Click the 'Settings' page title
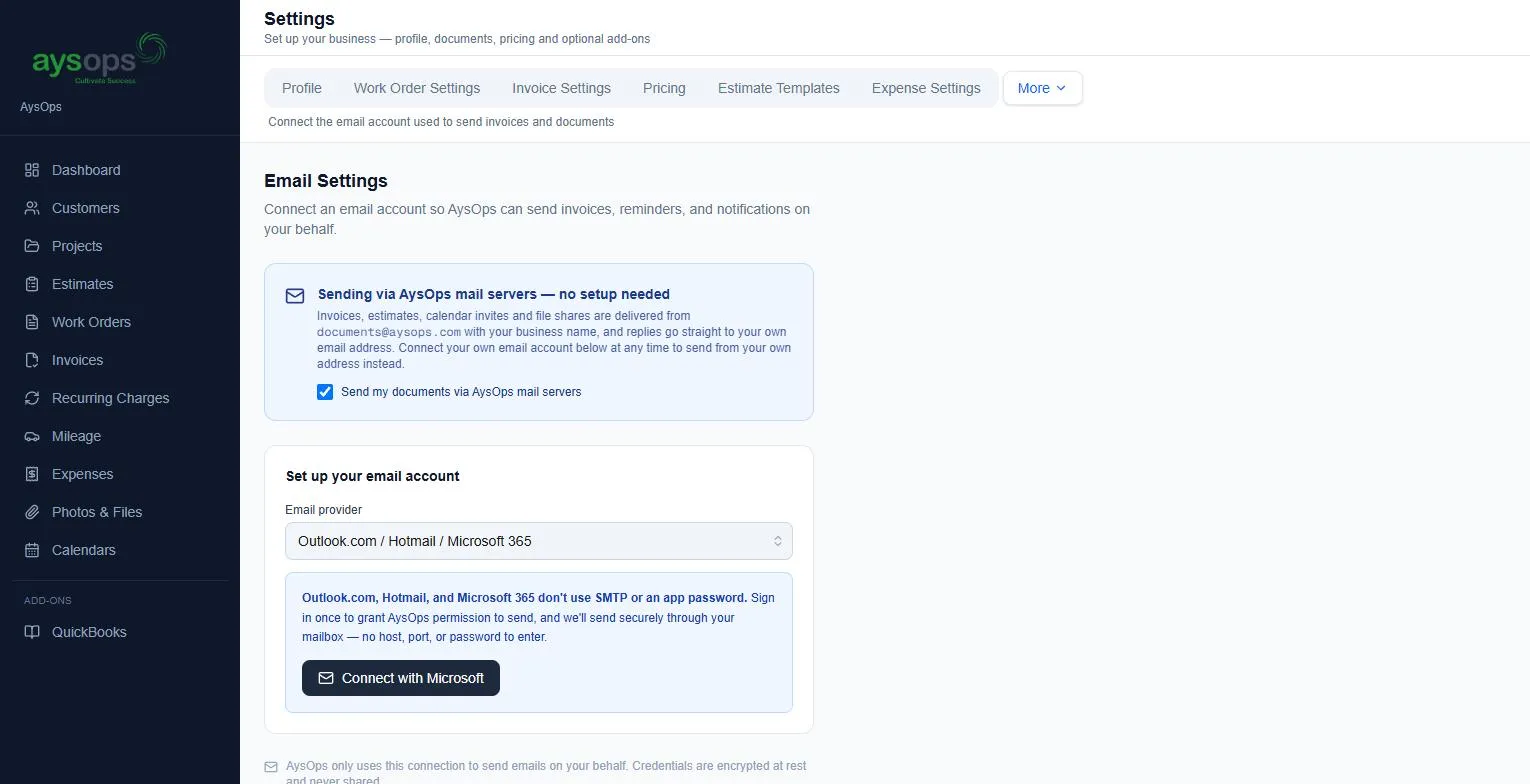1530x784 pixels. pyautogui.click(x=299, y=19)
